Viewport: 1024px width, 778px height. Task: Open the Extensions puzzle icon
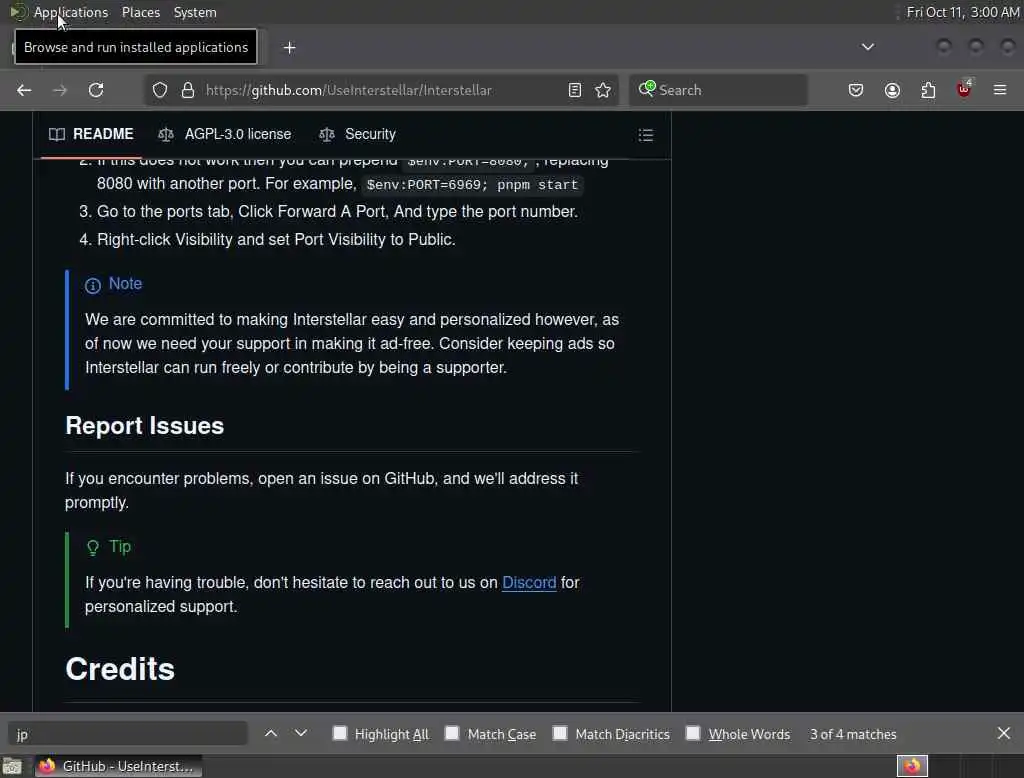[928, 90]
